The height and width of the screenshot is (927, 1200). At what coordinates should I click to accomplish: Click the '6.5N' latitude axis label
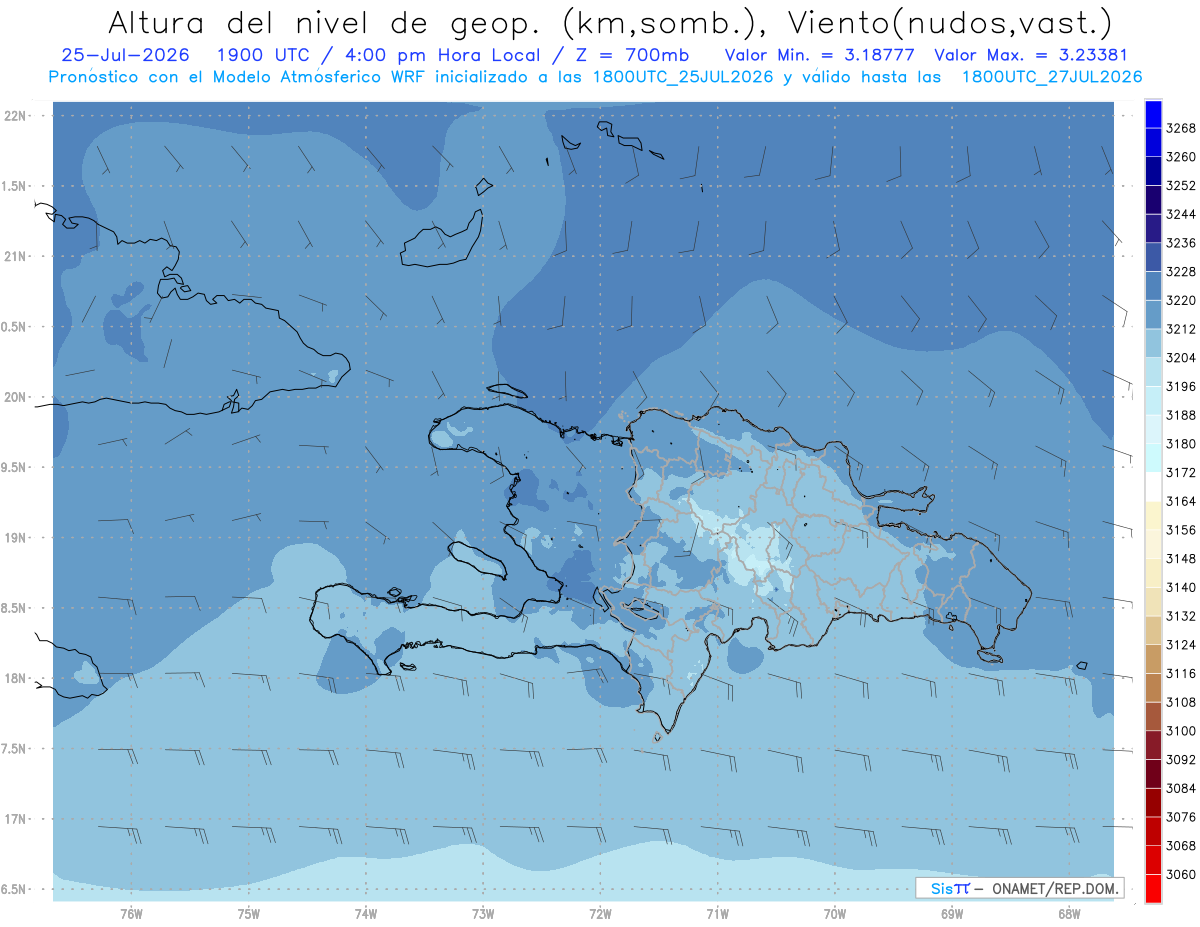click(15, 889)
